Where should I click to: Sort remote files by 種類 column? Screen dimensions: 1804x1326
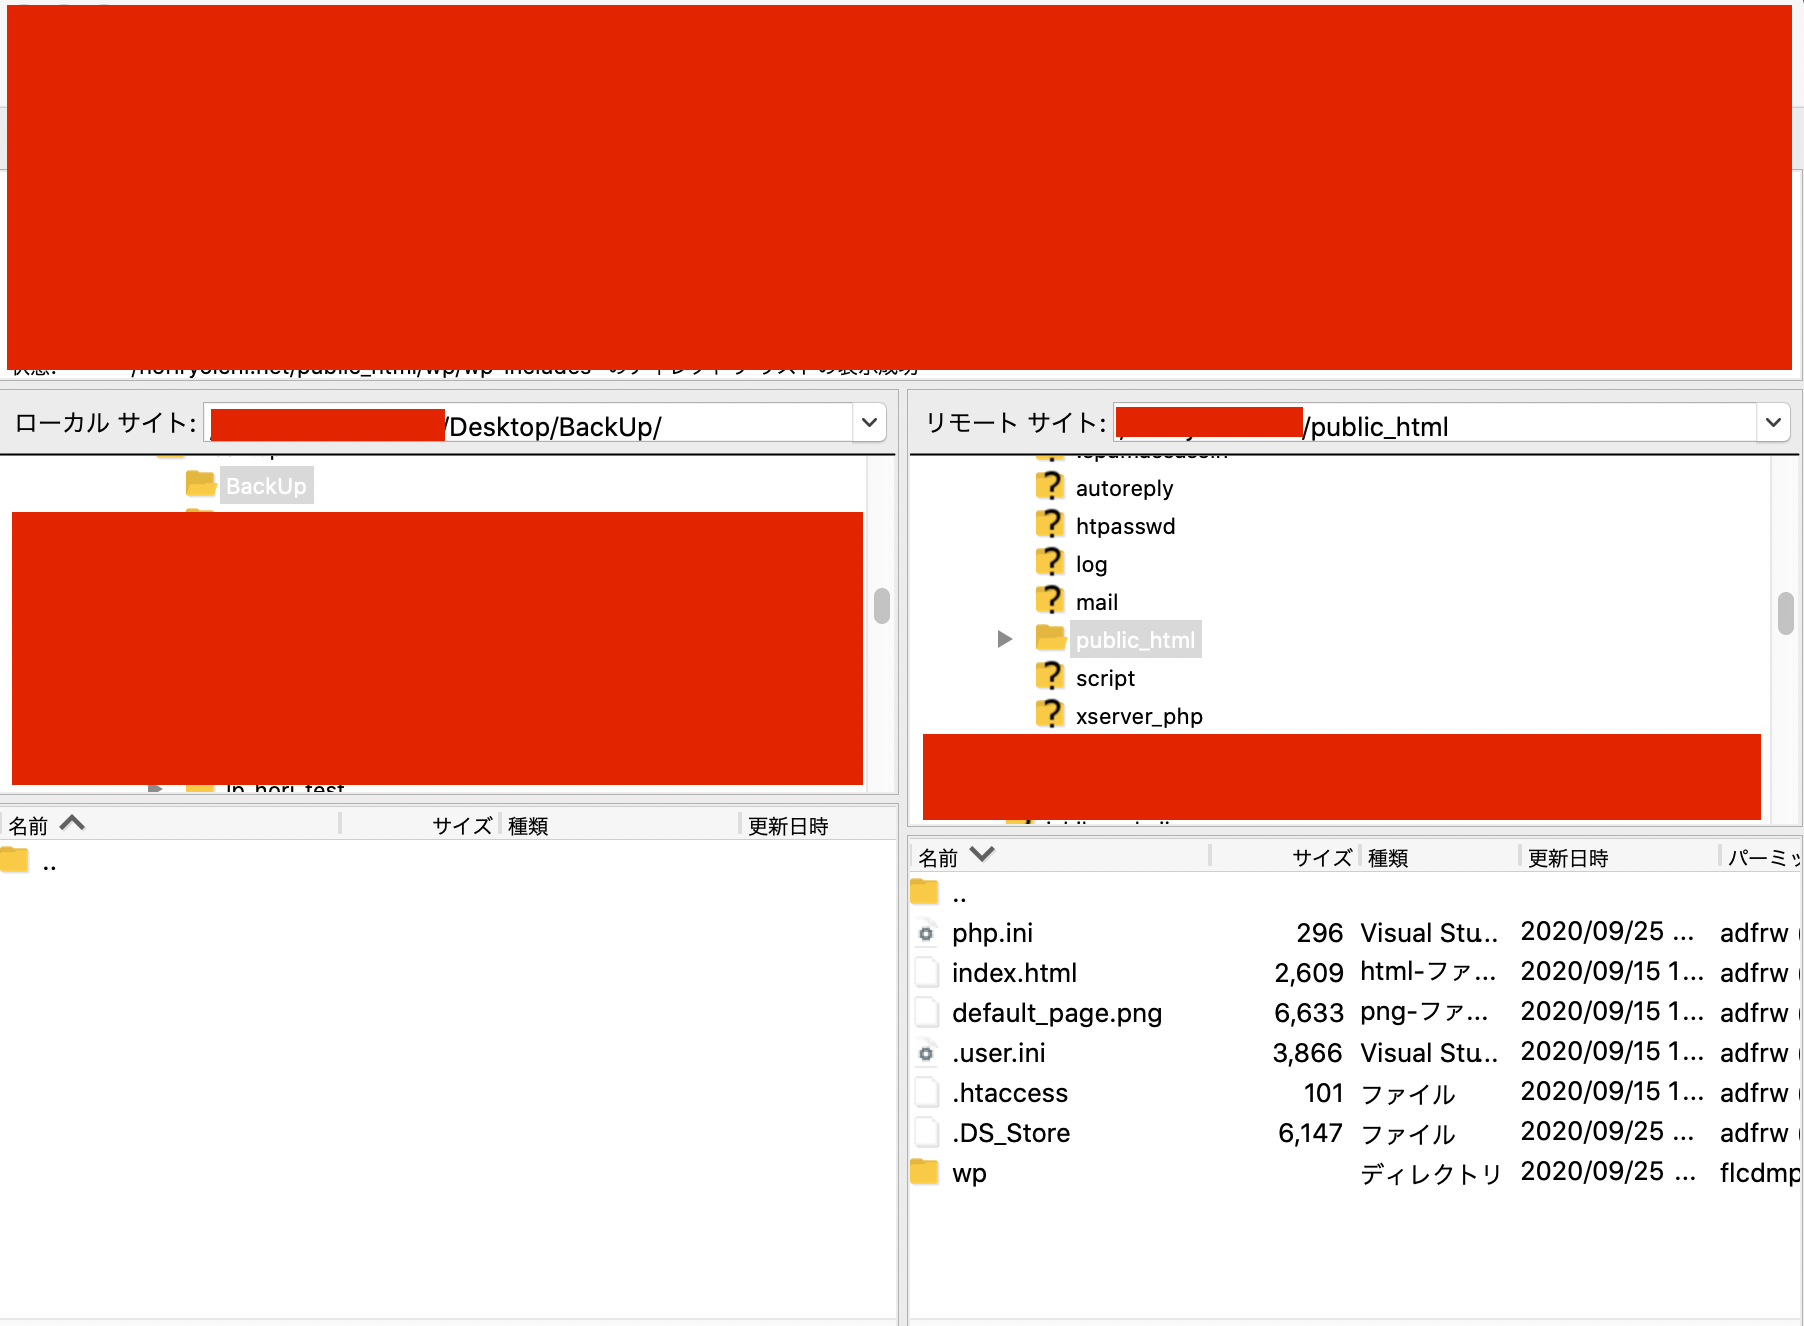(1440, 857)
